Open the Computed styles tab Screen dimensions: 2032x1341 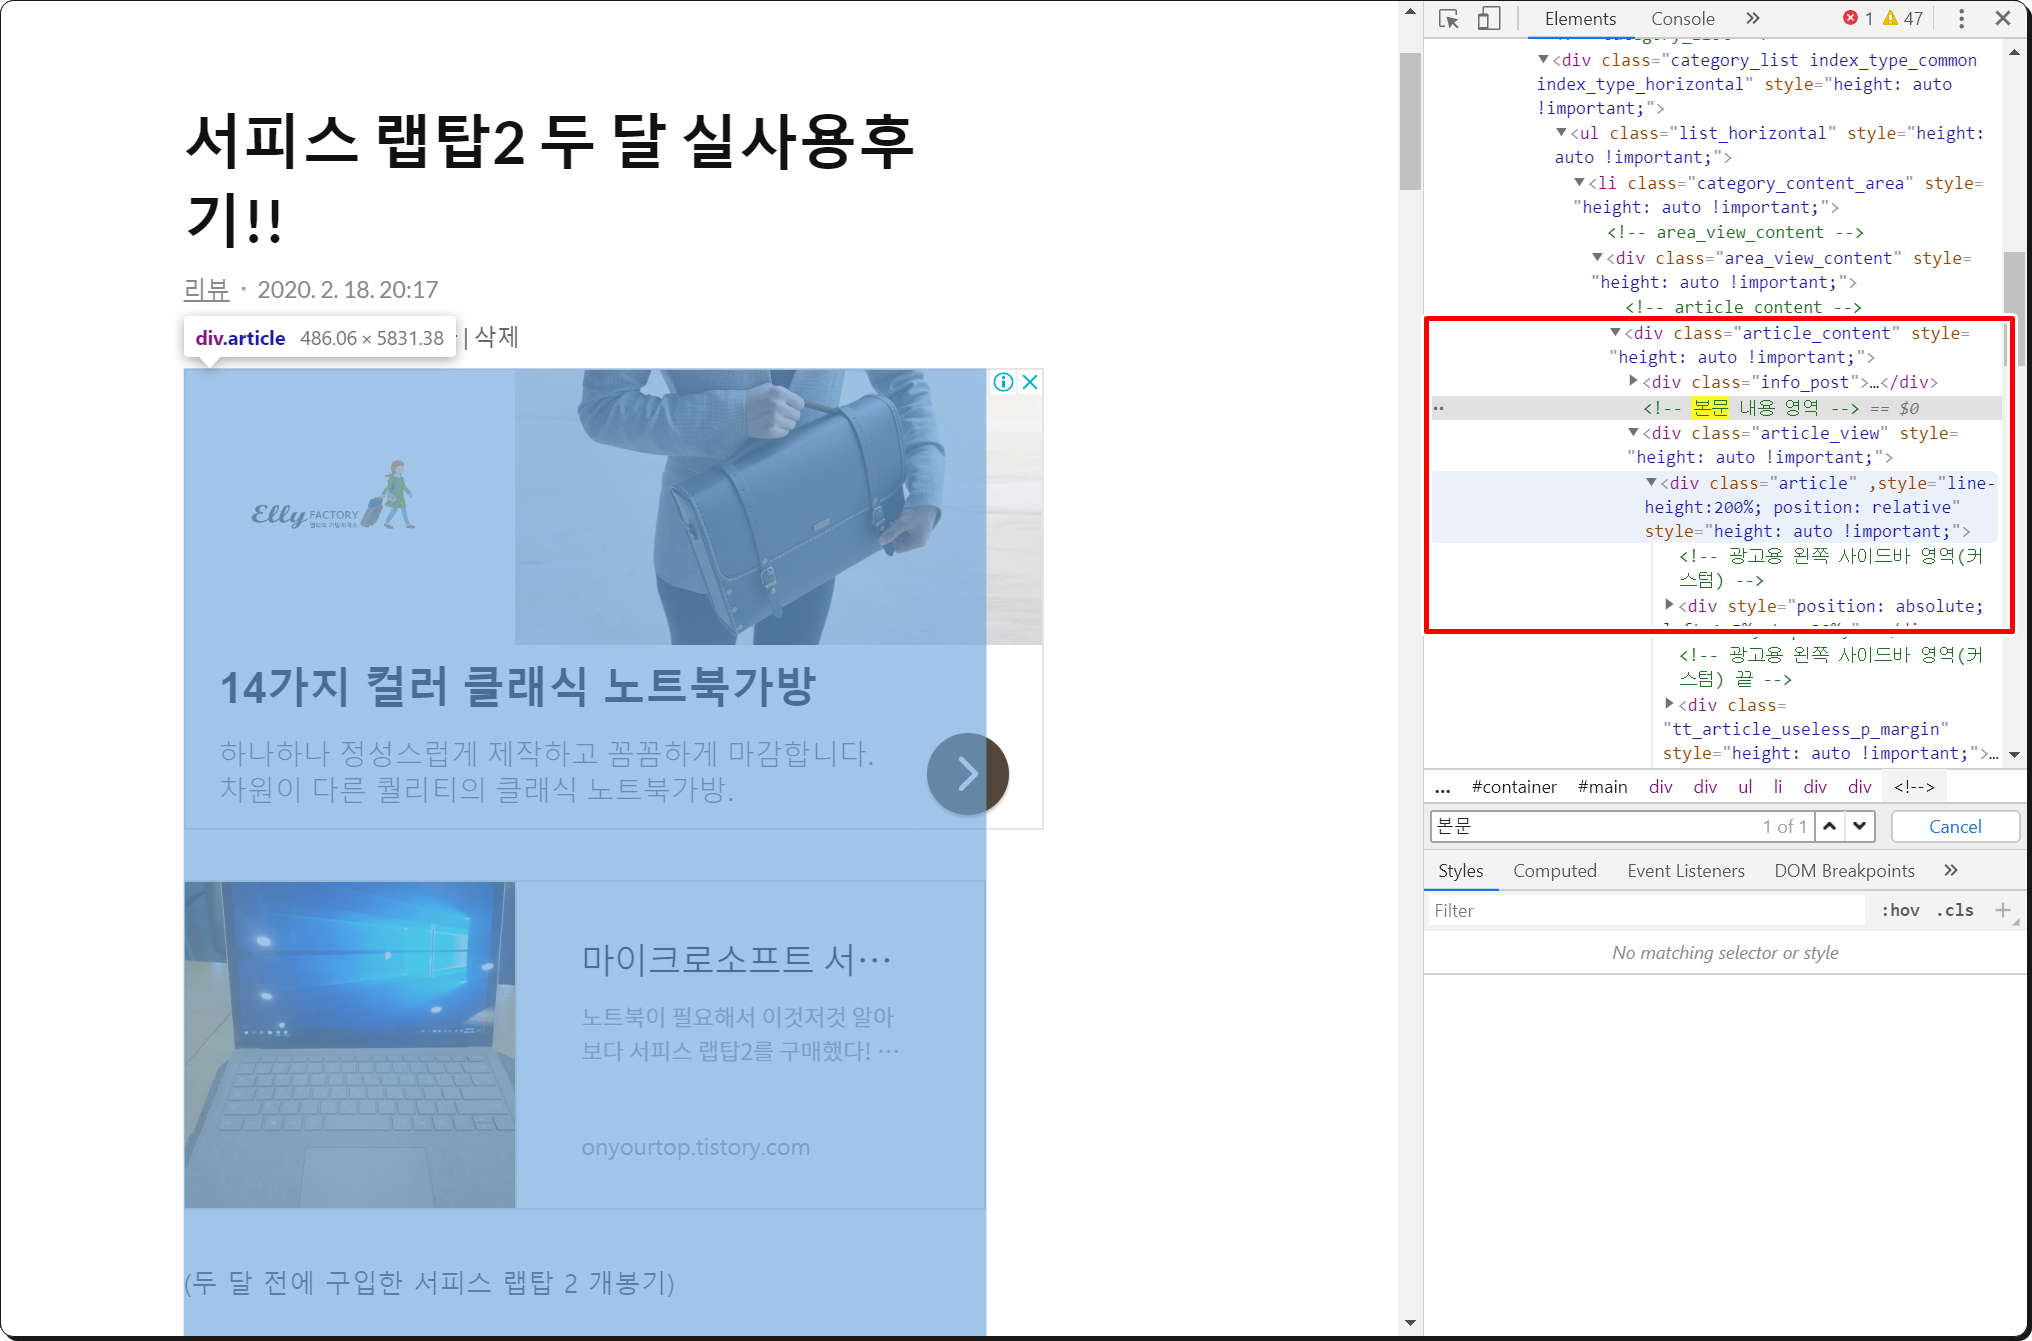pyautogui.click(x=1554, y=871)
